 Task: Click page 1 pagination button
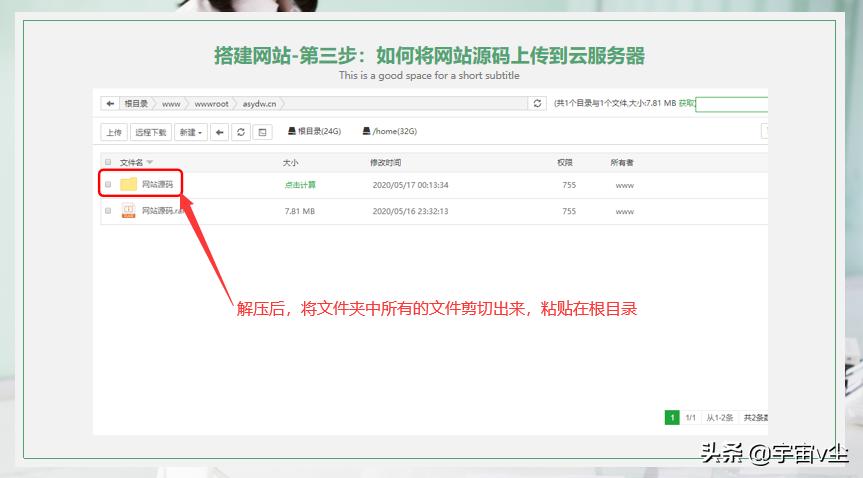(x=672, y=417)
